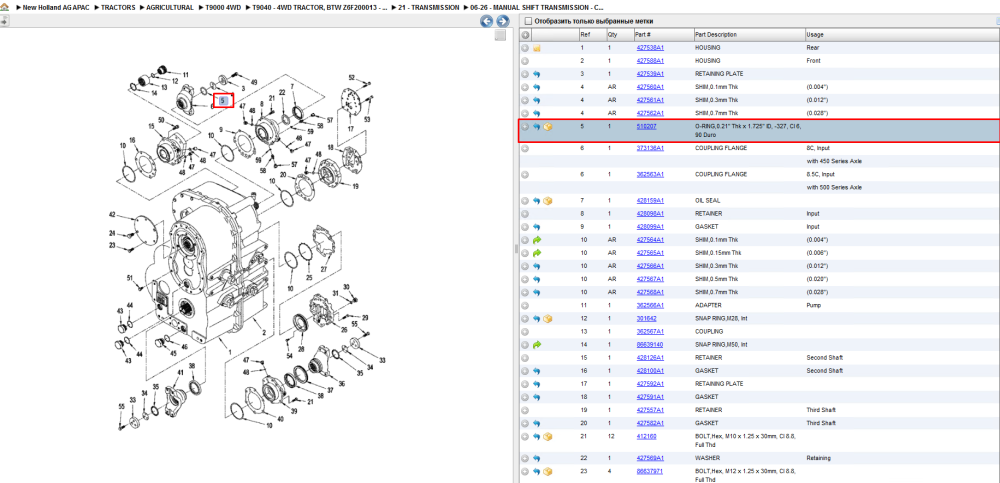The image size is (1000, 483).
Task: Click blue arrow icon in the 427562A1 shim row
Action: point(536,113)
